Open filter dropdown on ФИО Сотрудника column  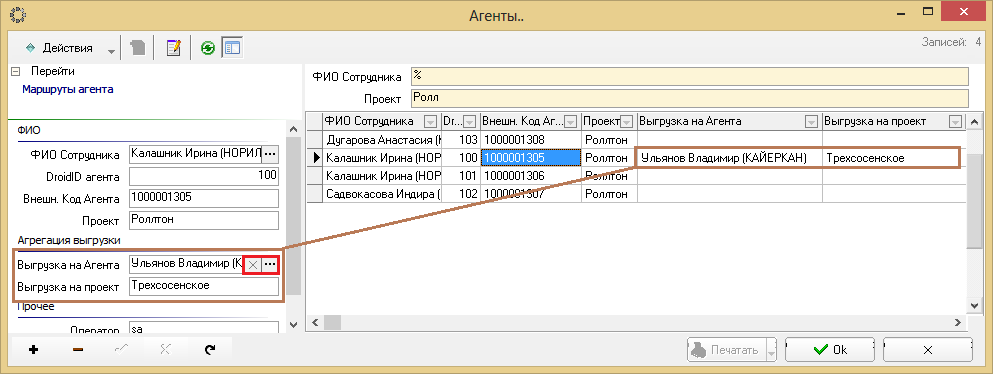pos(430,122)
